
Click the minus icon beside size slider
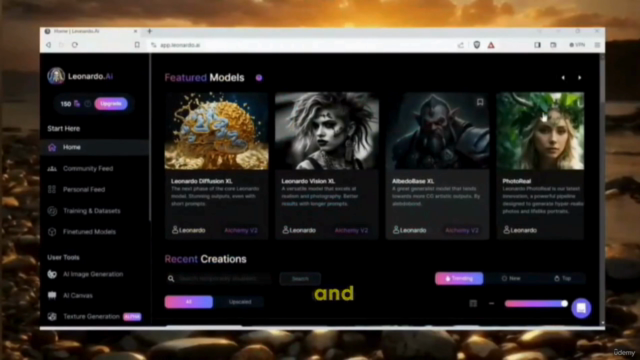point(491,303)
